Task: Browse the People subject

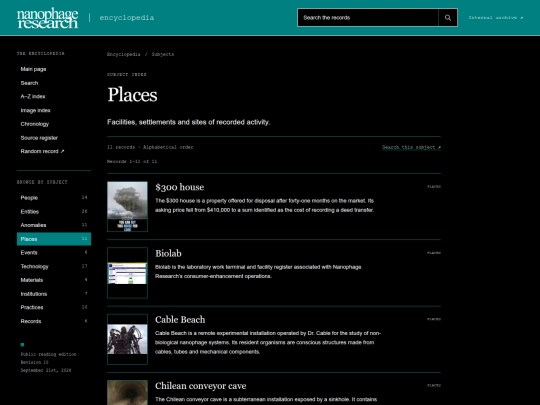Action: [54, 198]
